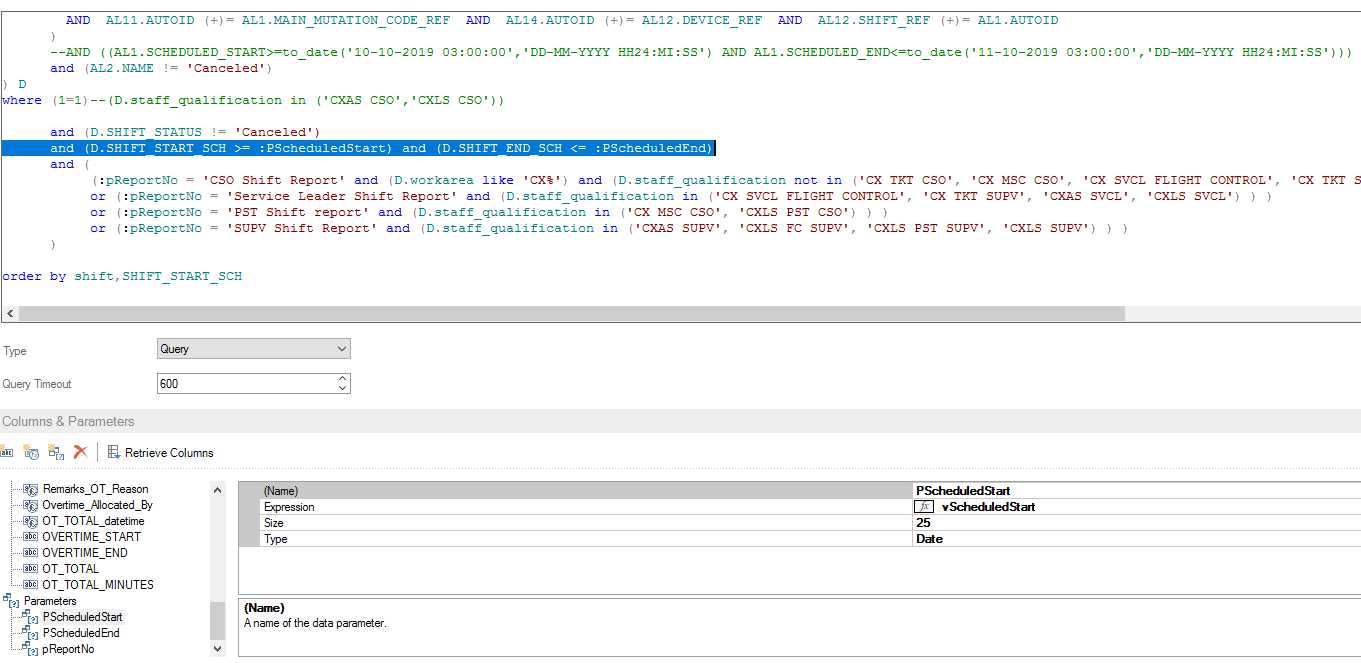Select the OVERTIME_END column

coord(85,552)
